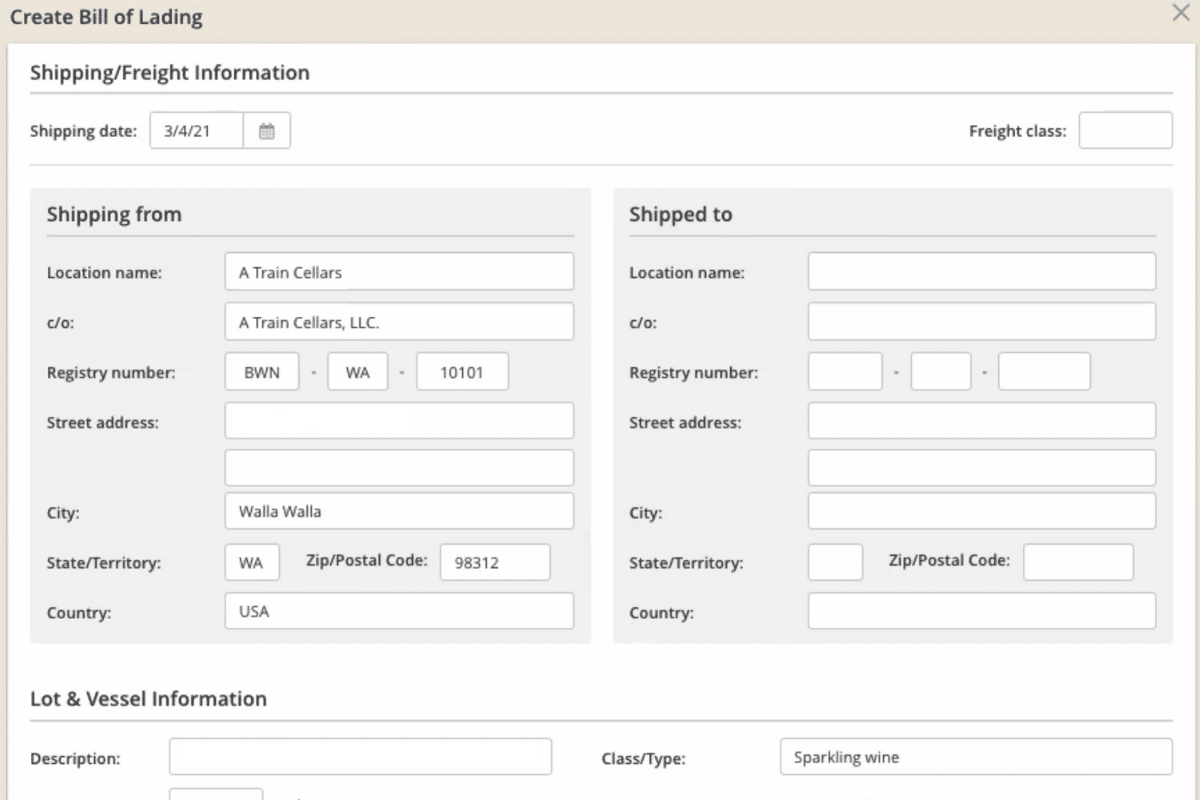This screenshot has width=1200, height=800.
Task: Click Shipping from state field WA
Action: tap(252, 562)
